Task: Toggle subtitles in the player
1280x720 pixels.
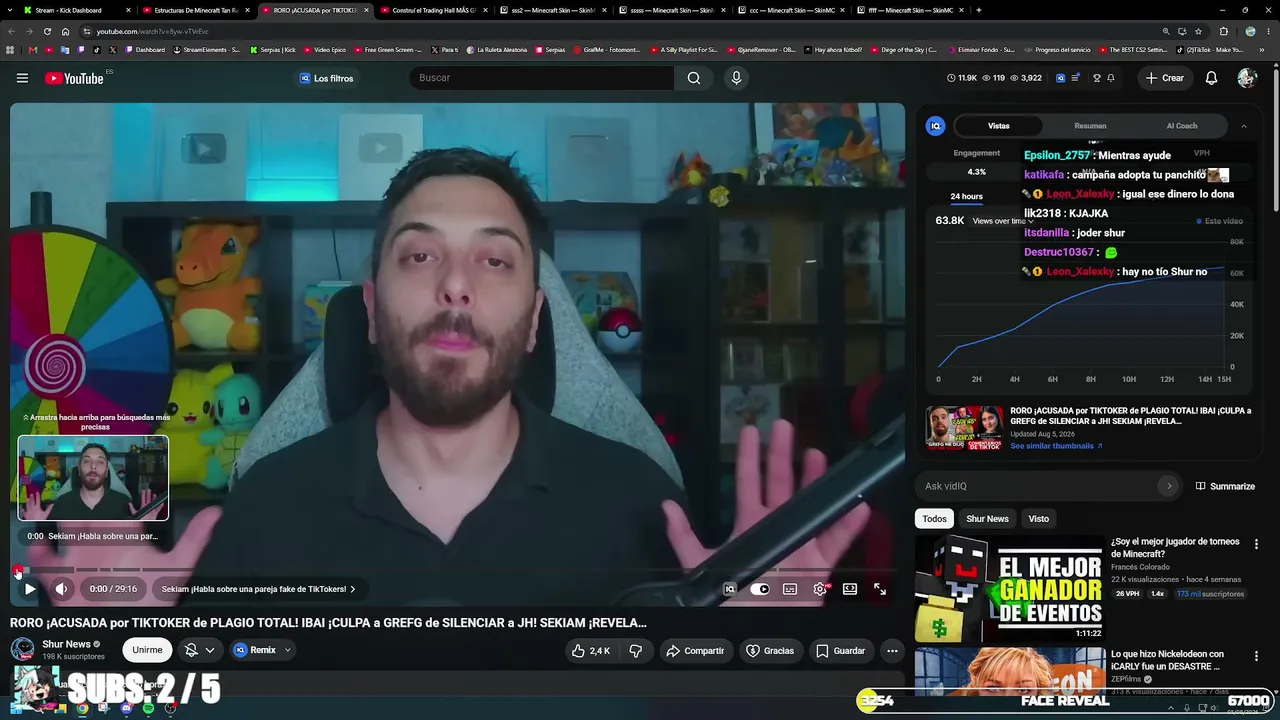Action: pyautogui.click(x=790, y=589)
